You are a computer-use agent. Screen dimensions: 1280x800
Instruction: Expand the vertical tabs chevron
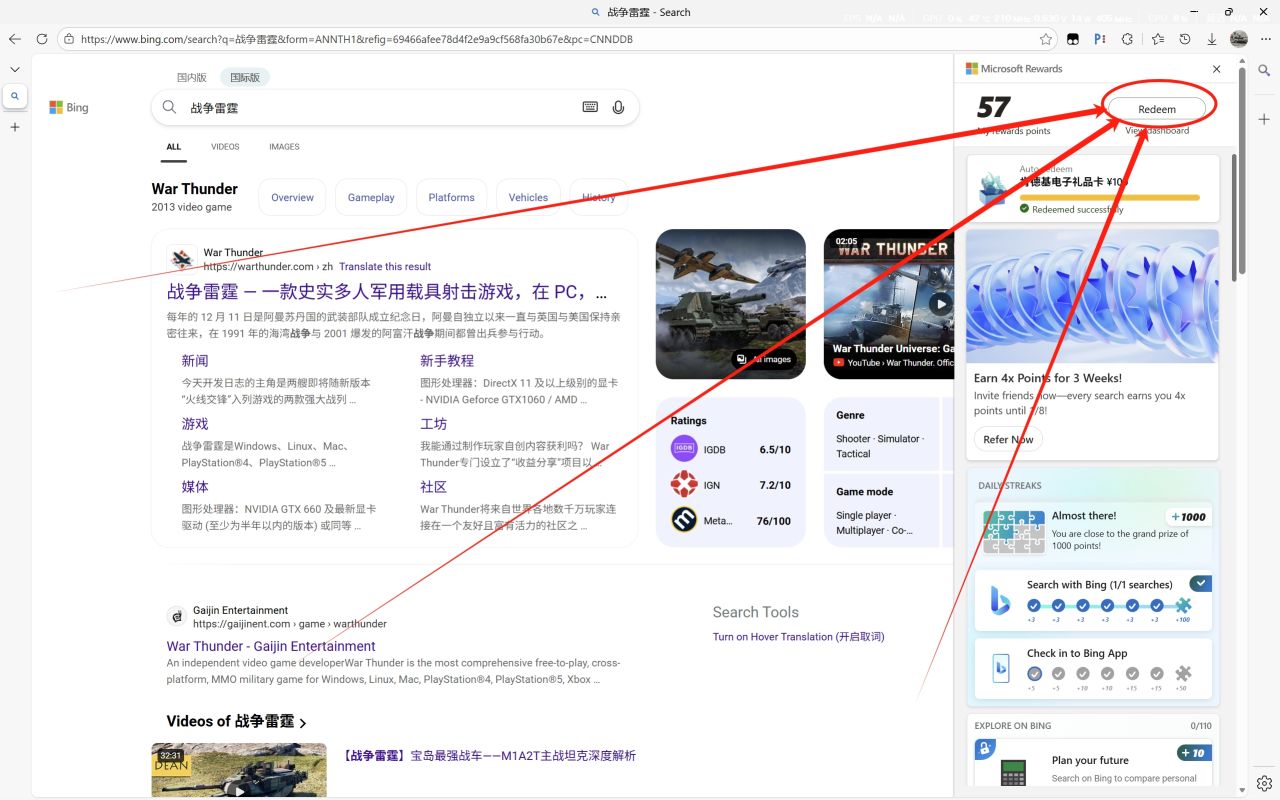pos(15,69)
